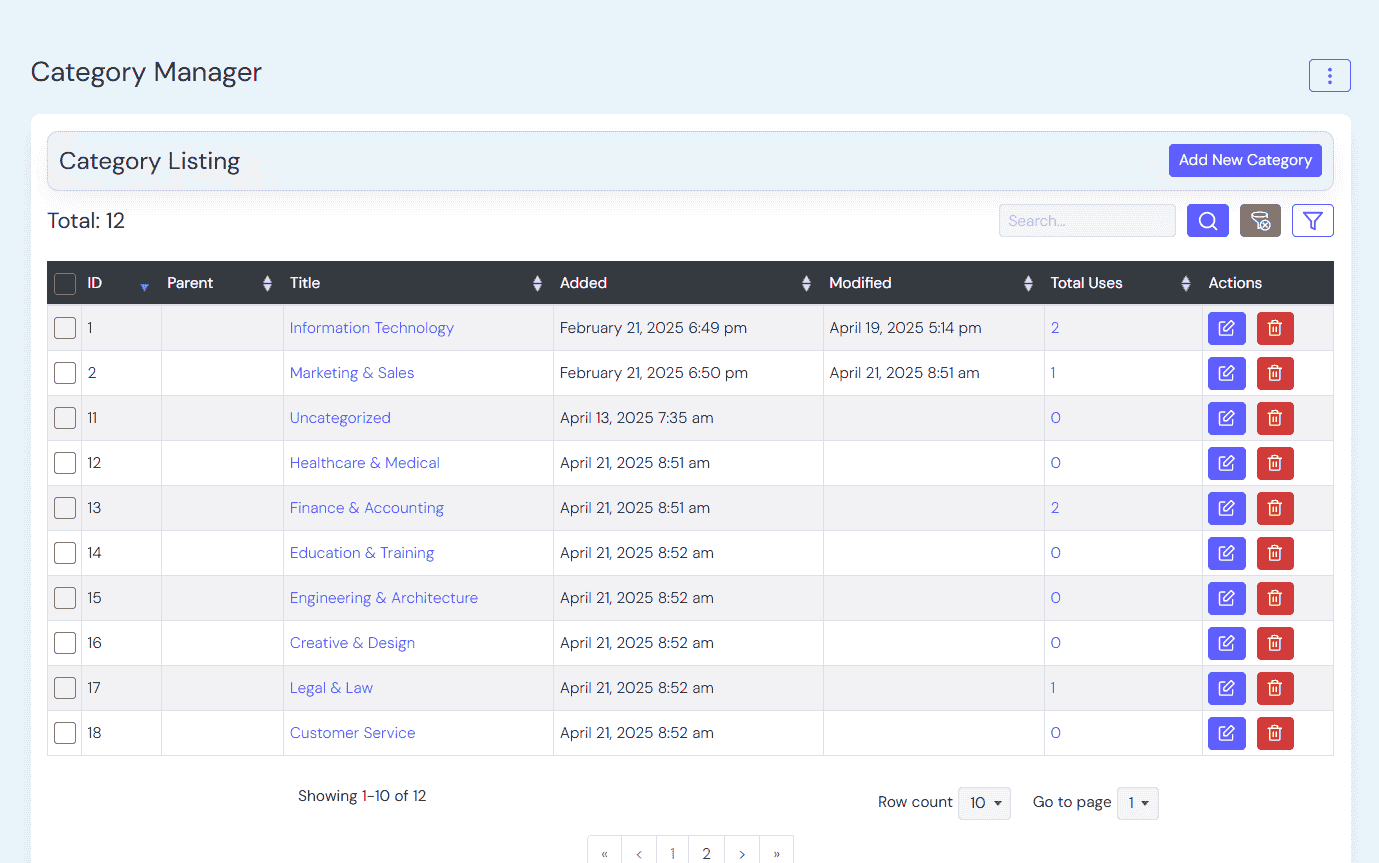Image resolution: width=1379 pixels, height=863 pixels.
Task: Click the magnifier search icon button
Action: point(1207,221)
